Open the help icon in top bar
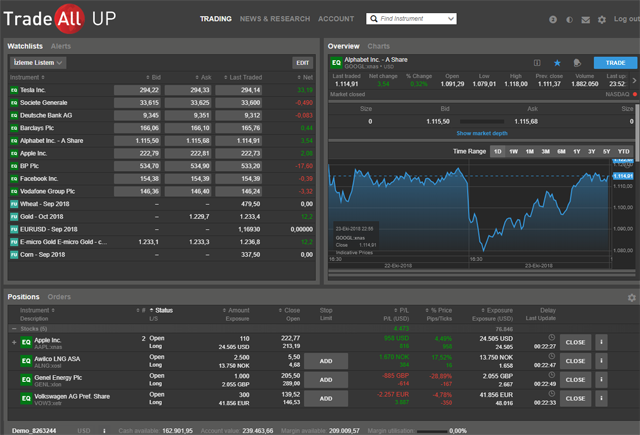 point(553,19)
